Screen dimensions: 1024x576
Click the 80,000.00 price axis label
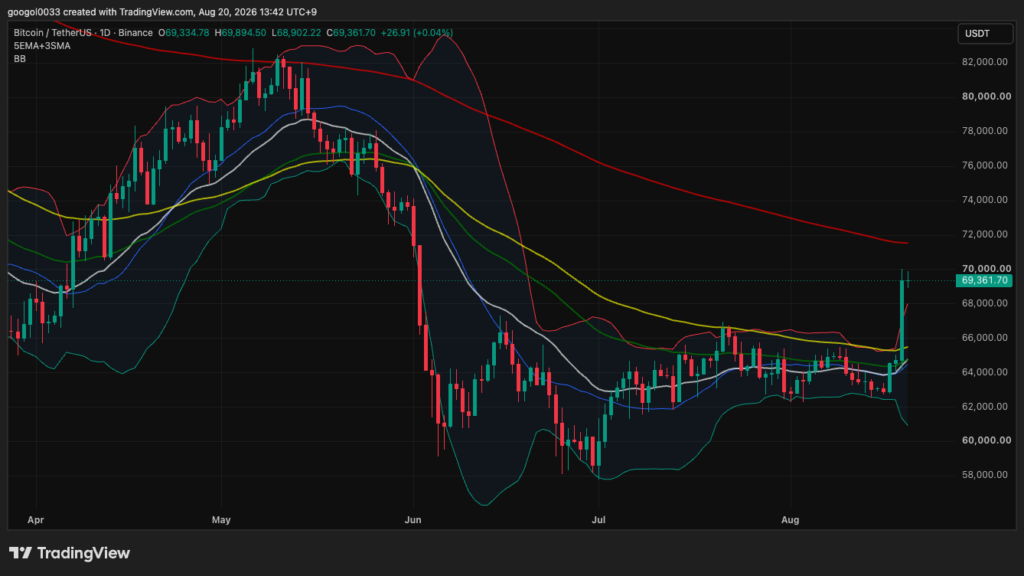coord(985,96)
